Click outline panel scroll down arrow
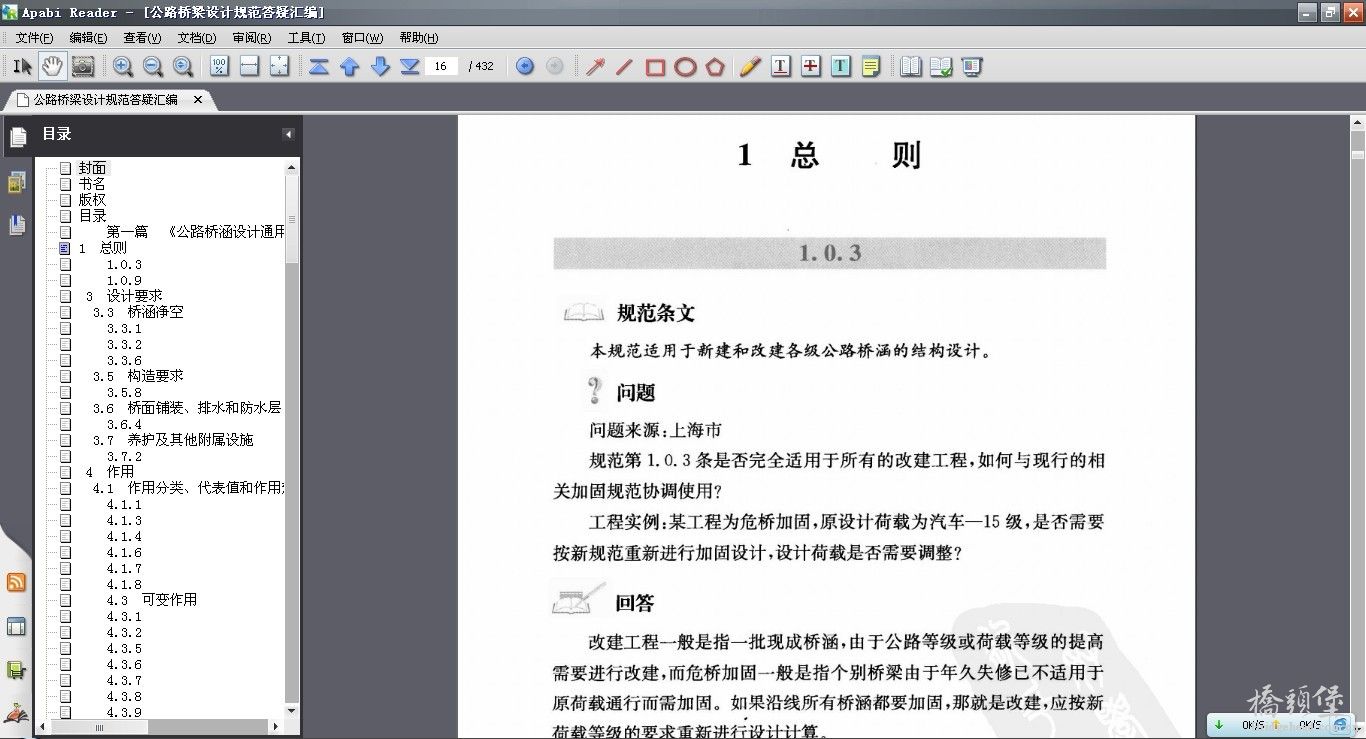This screenshot has height=739, width=1366. pos(292,711)
